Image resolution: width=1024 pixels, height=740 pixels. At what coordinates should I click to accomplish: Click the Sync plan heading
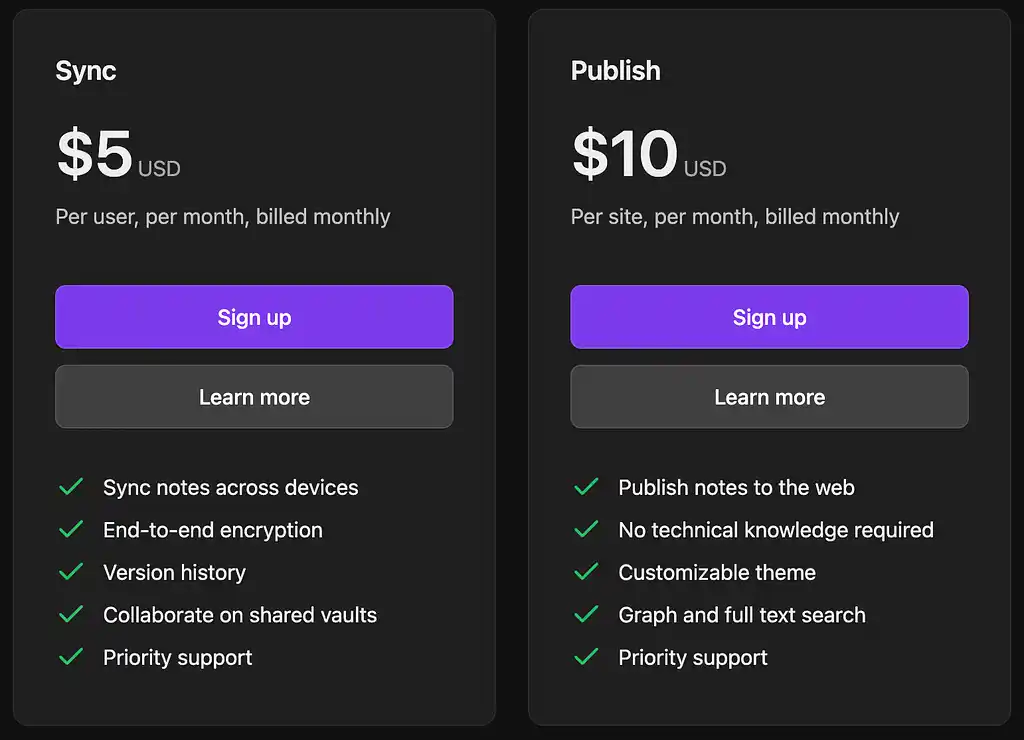86,71
